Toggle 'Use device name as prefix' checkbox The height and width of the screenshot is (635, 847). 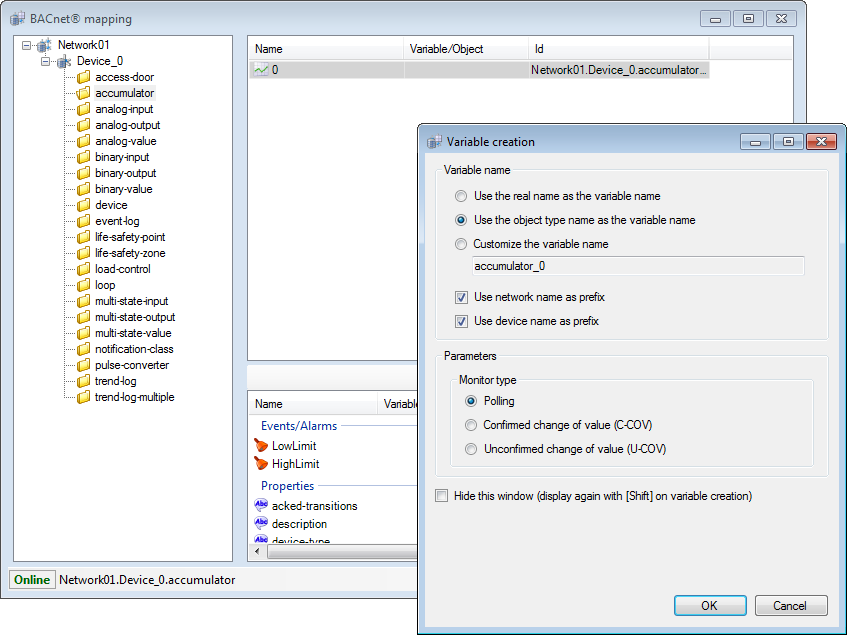point(461,321)
